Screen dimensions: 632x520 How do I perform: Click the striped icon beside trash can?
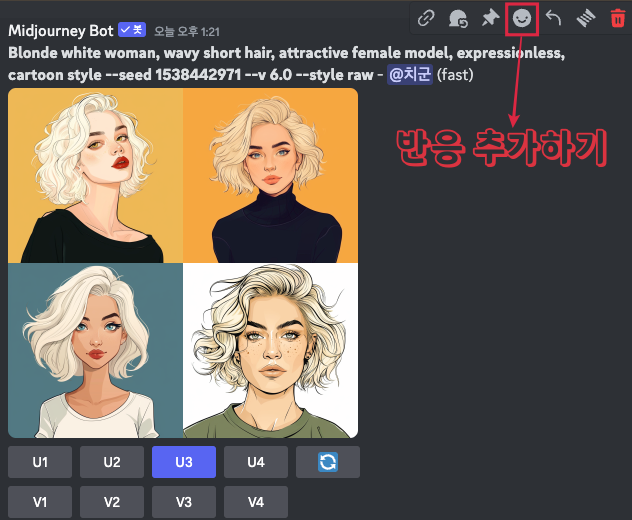click(x=586, y=18)
